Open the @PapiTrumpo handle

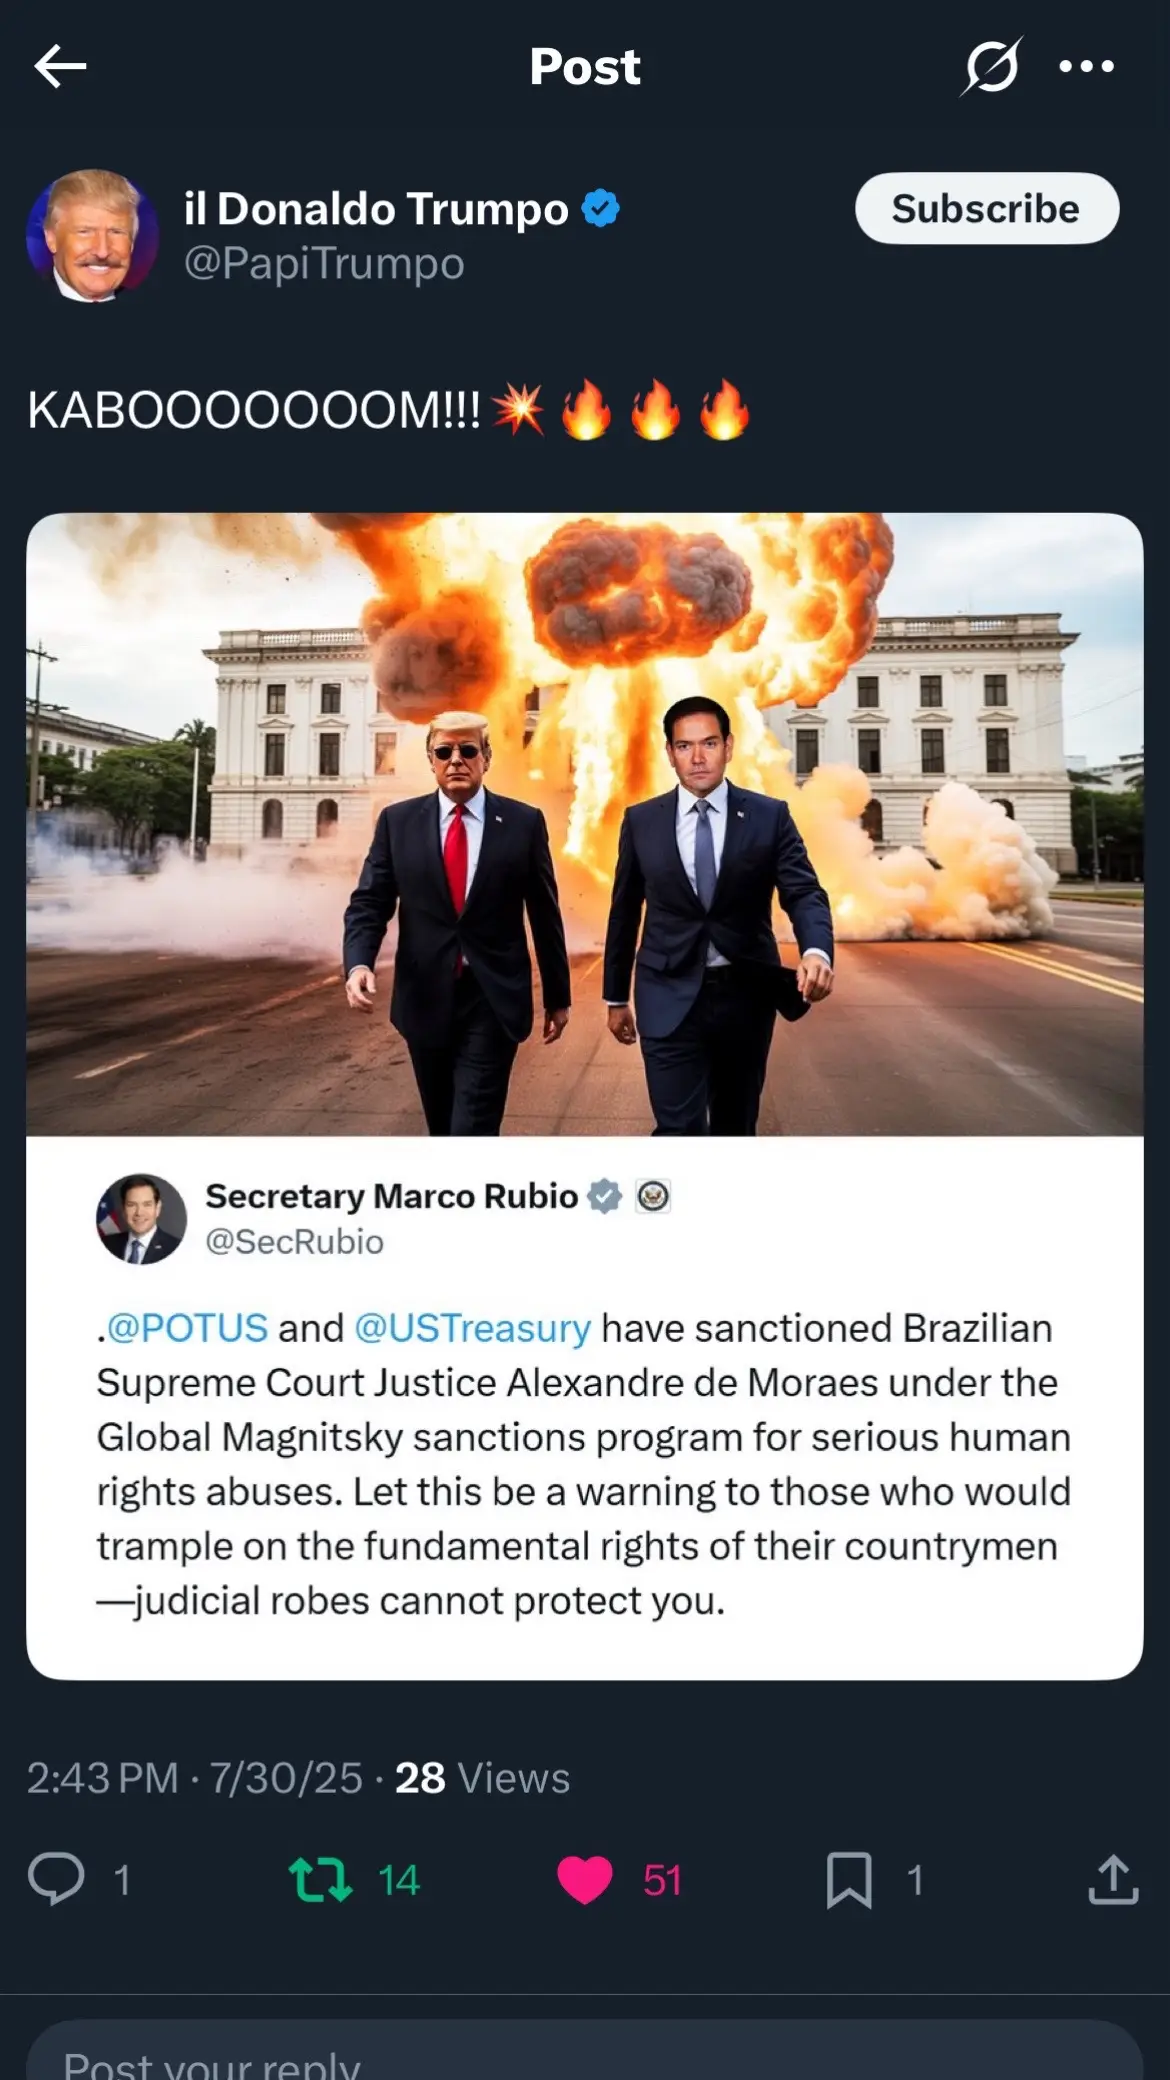(324, 264)
